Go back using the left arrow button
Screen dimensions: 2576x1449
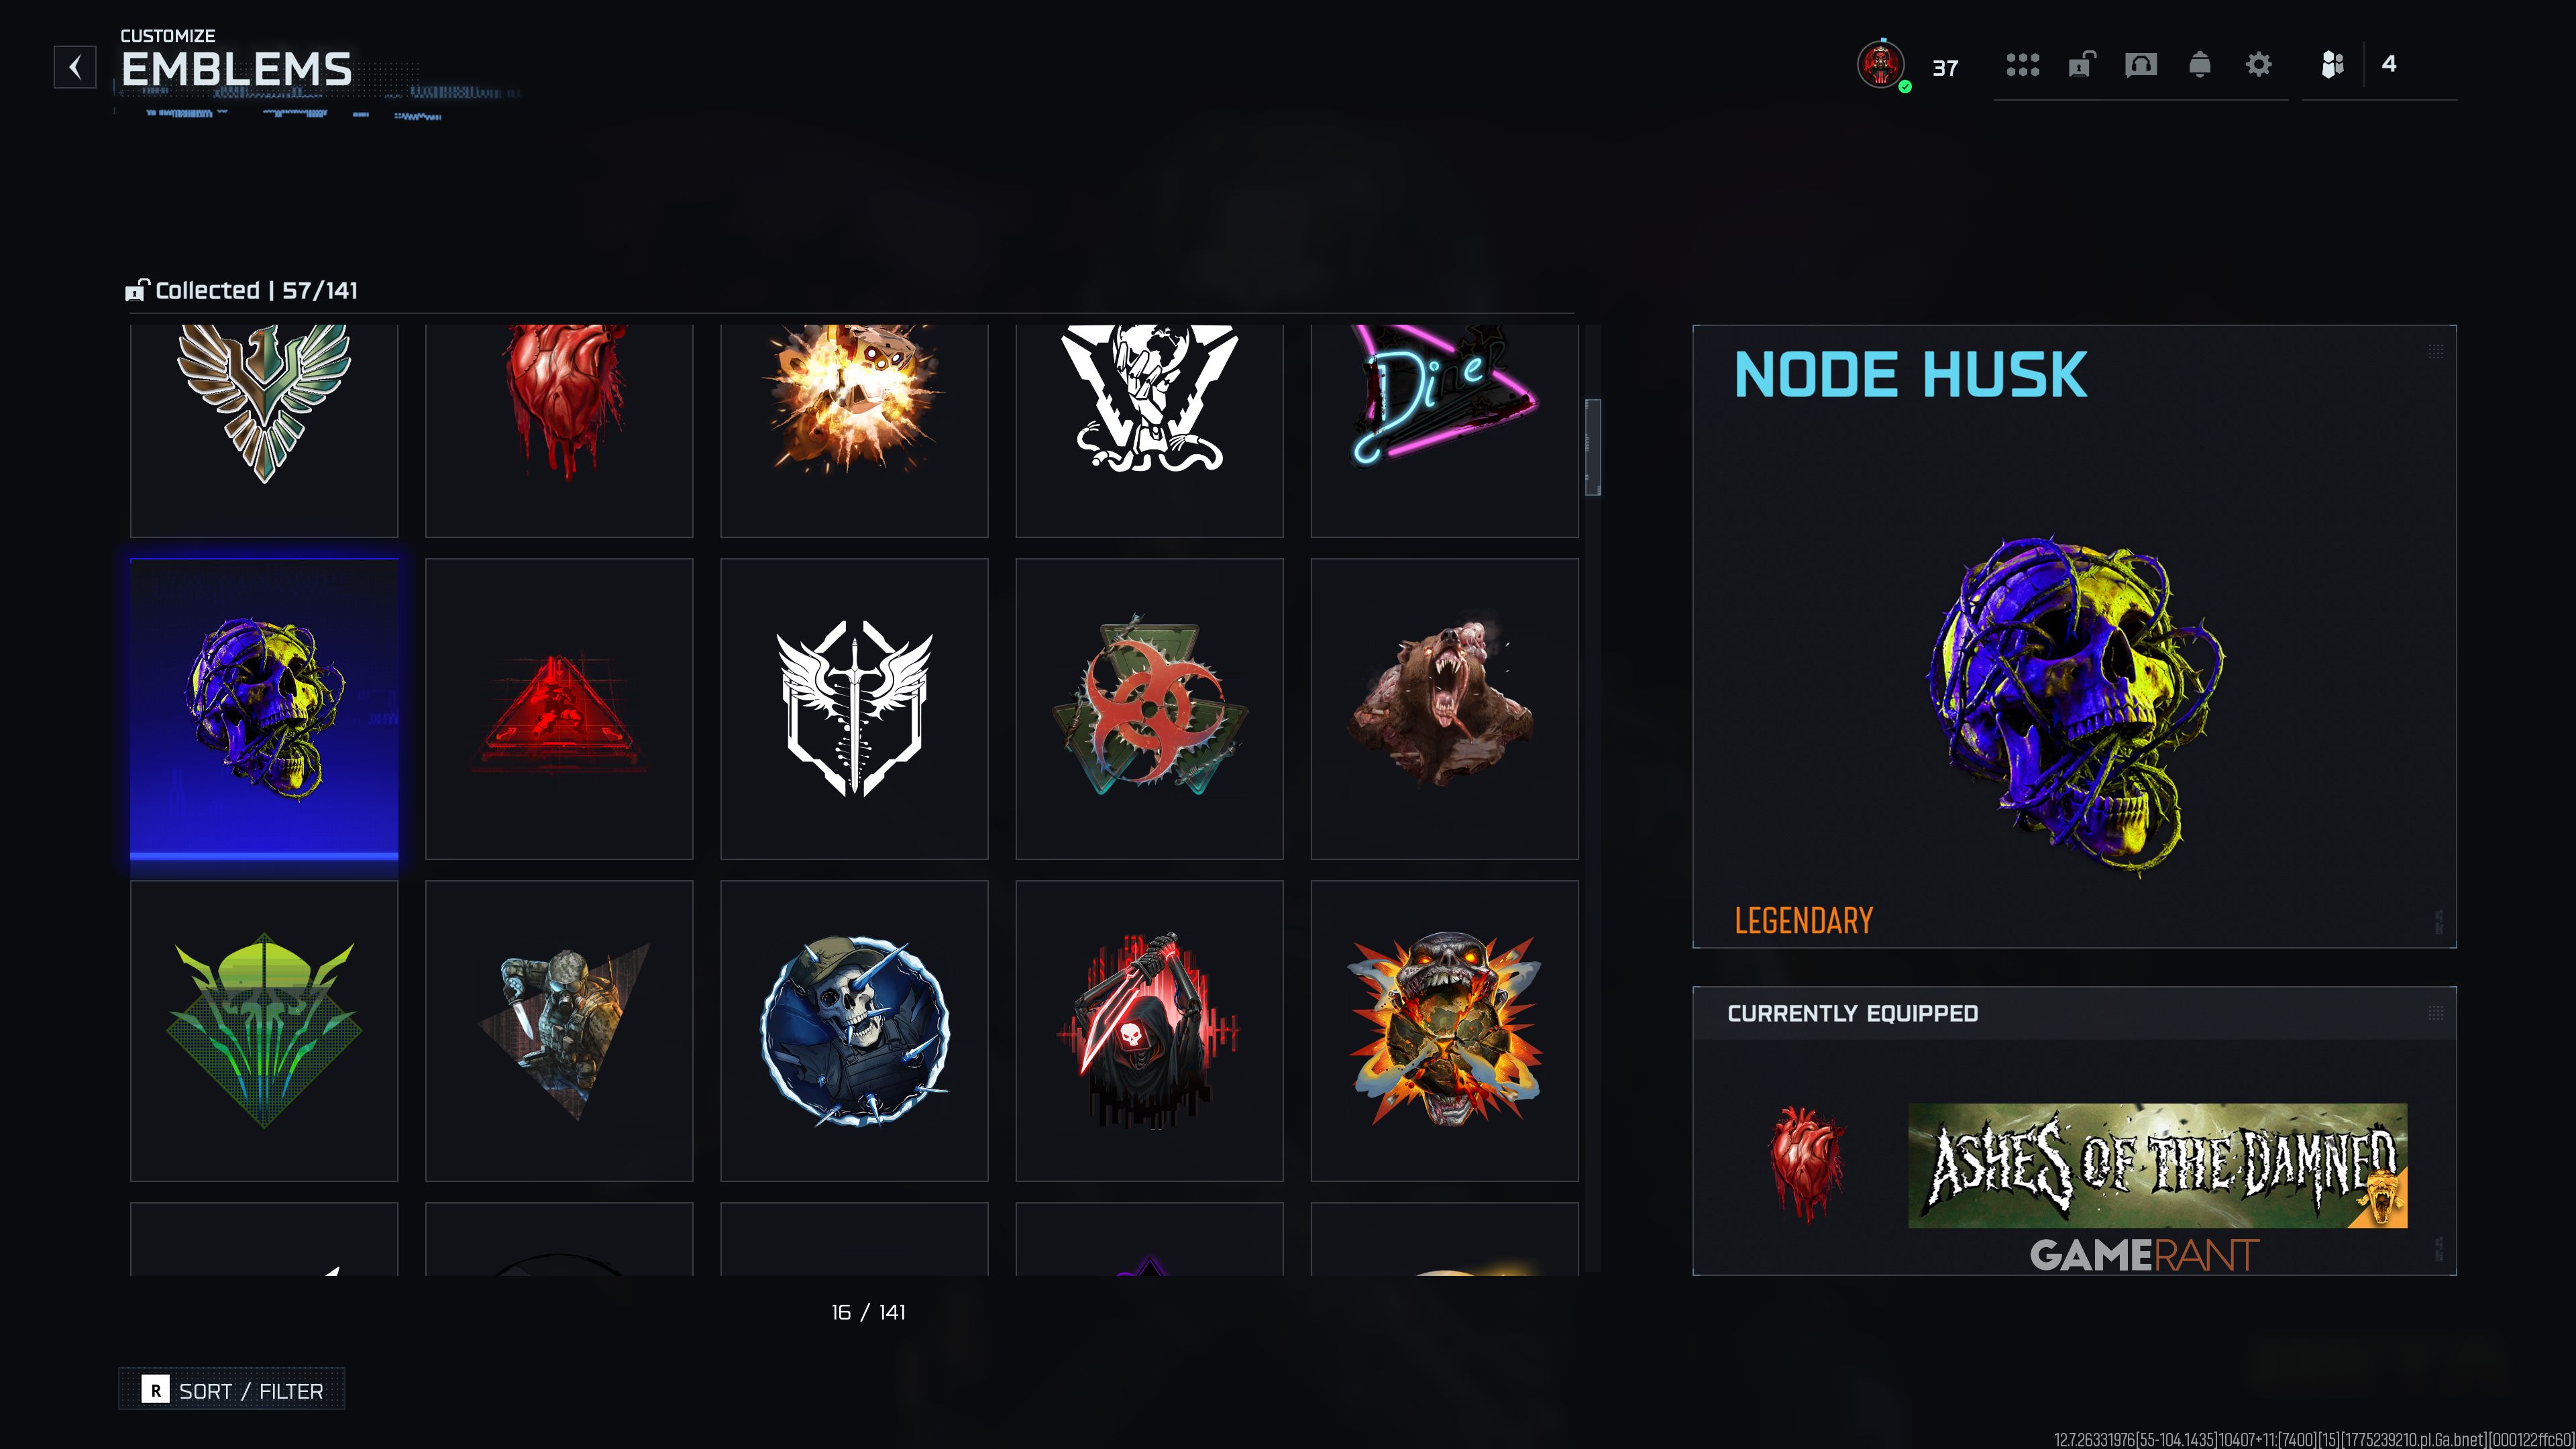pyautogui.click(x=75, y=67)
